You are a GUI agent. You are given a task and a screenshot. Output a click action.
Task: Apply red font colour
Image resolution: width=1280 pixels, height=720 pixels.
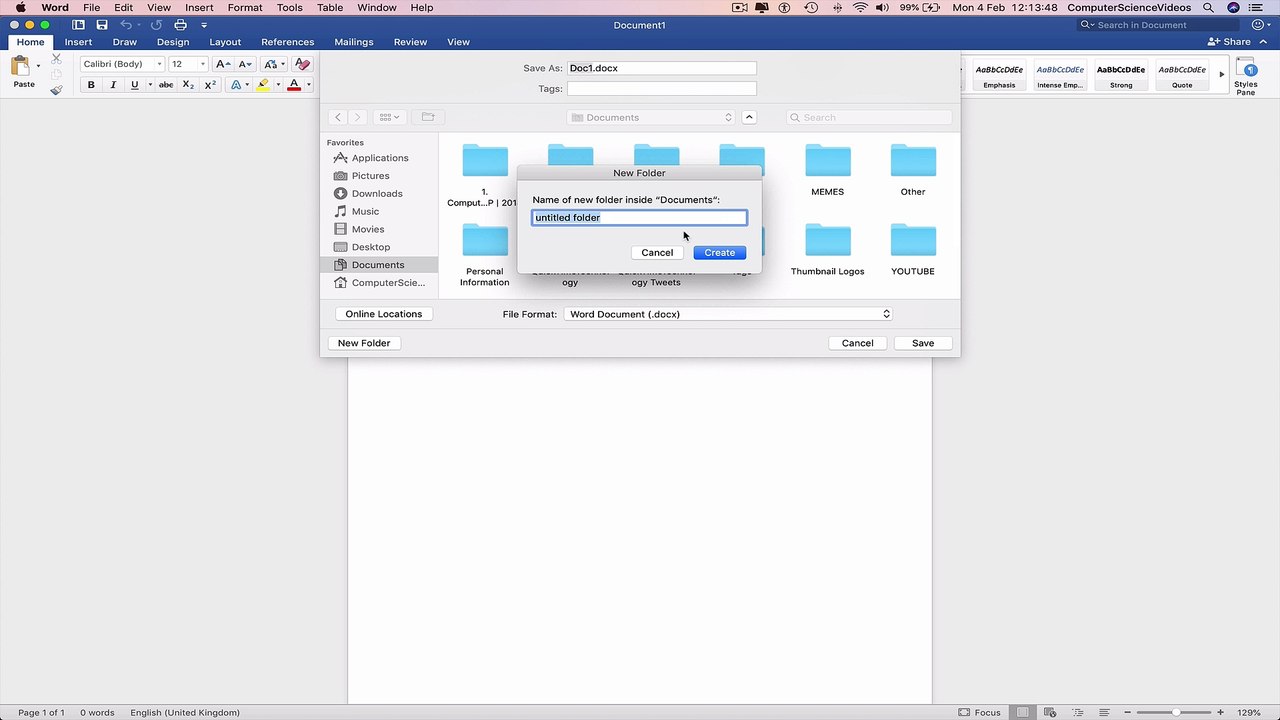(294, 85)
